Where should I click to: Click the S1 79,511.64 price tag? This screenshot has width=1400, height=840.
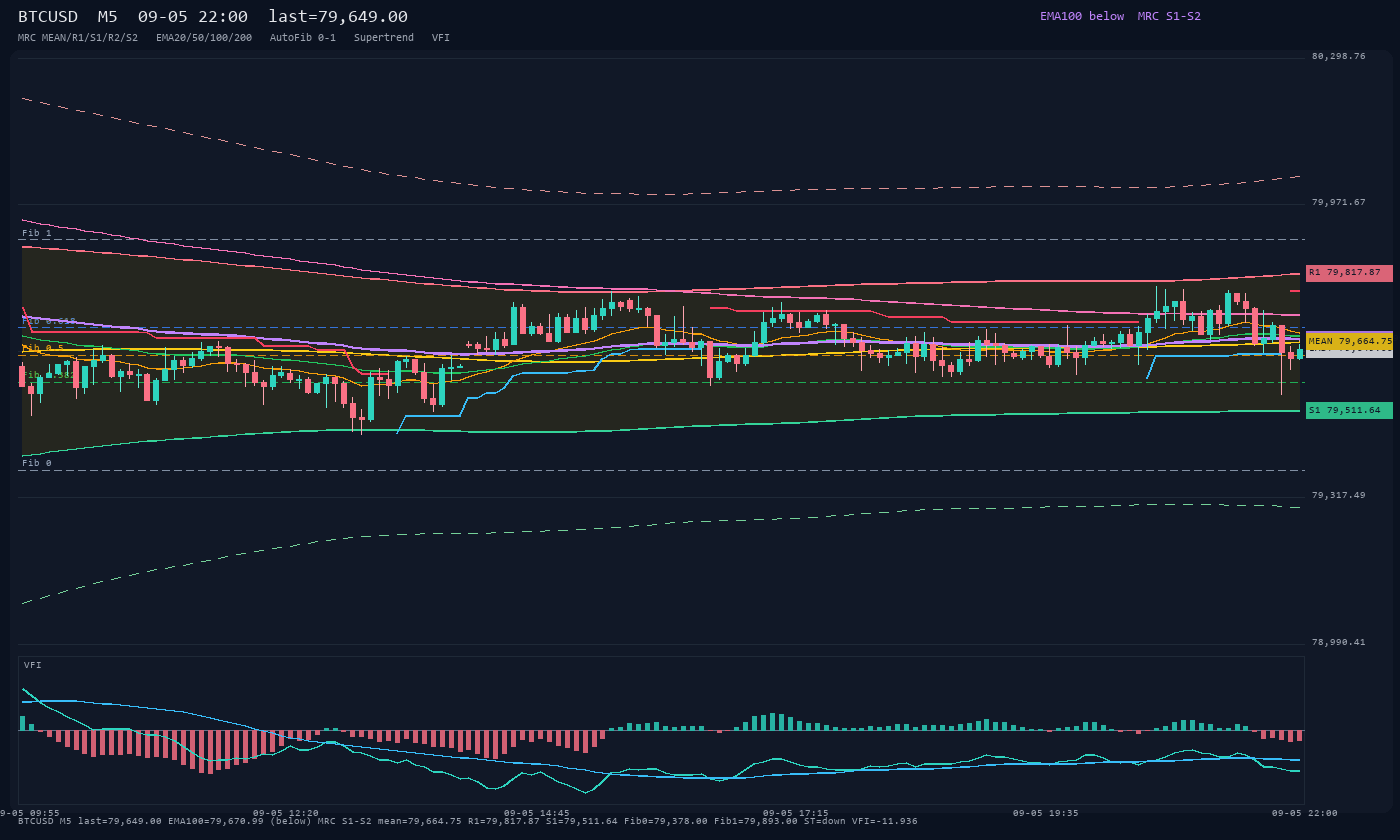click(x=1349, y=410)
